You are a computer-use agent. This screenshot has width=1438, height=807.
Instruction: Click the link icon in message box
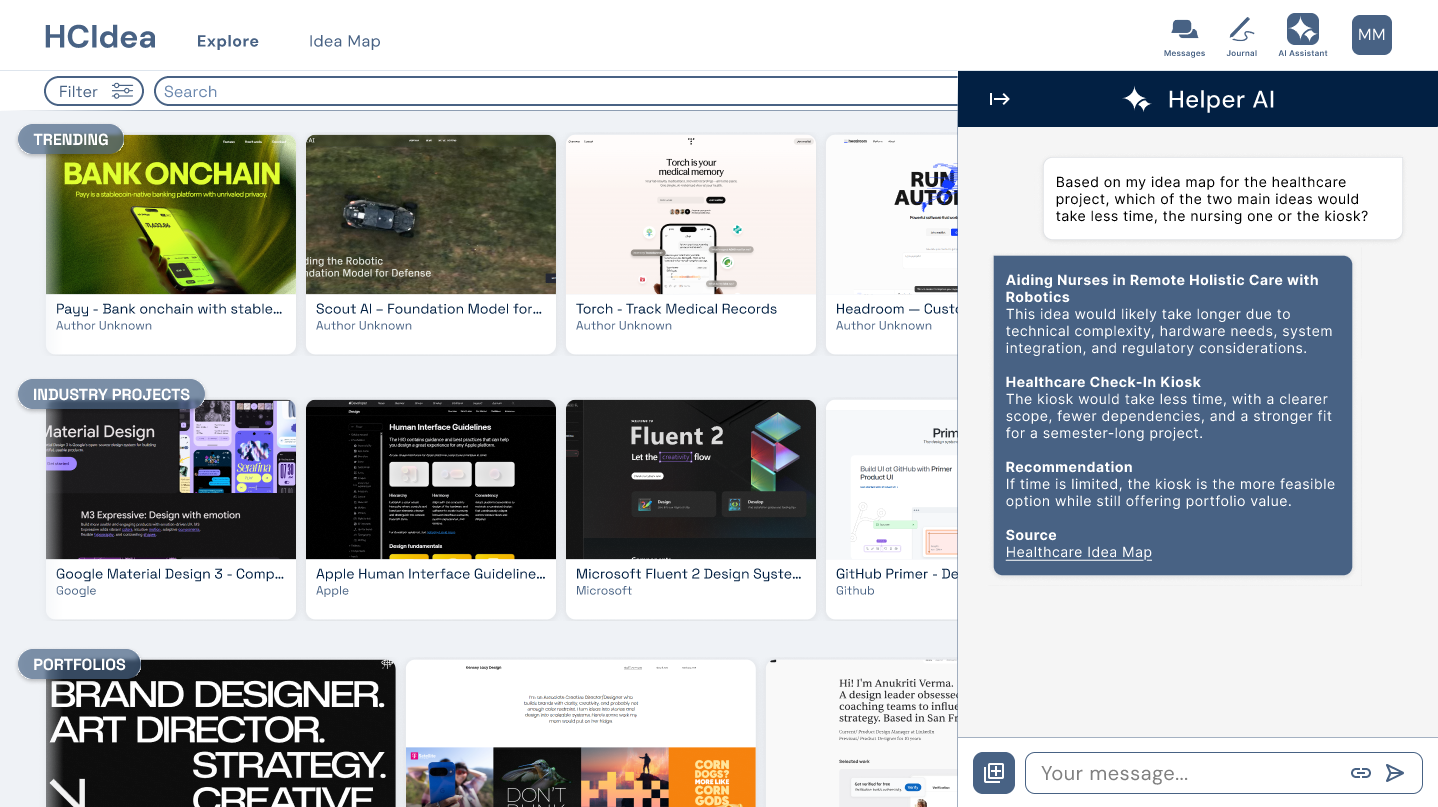1360,773
